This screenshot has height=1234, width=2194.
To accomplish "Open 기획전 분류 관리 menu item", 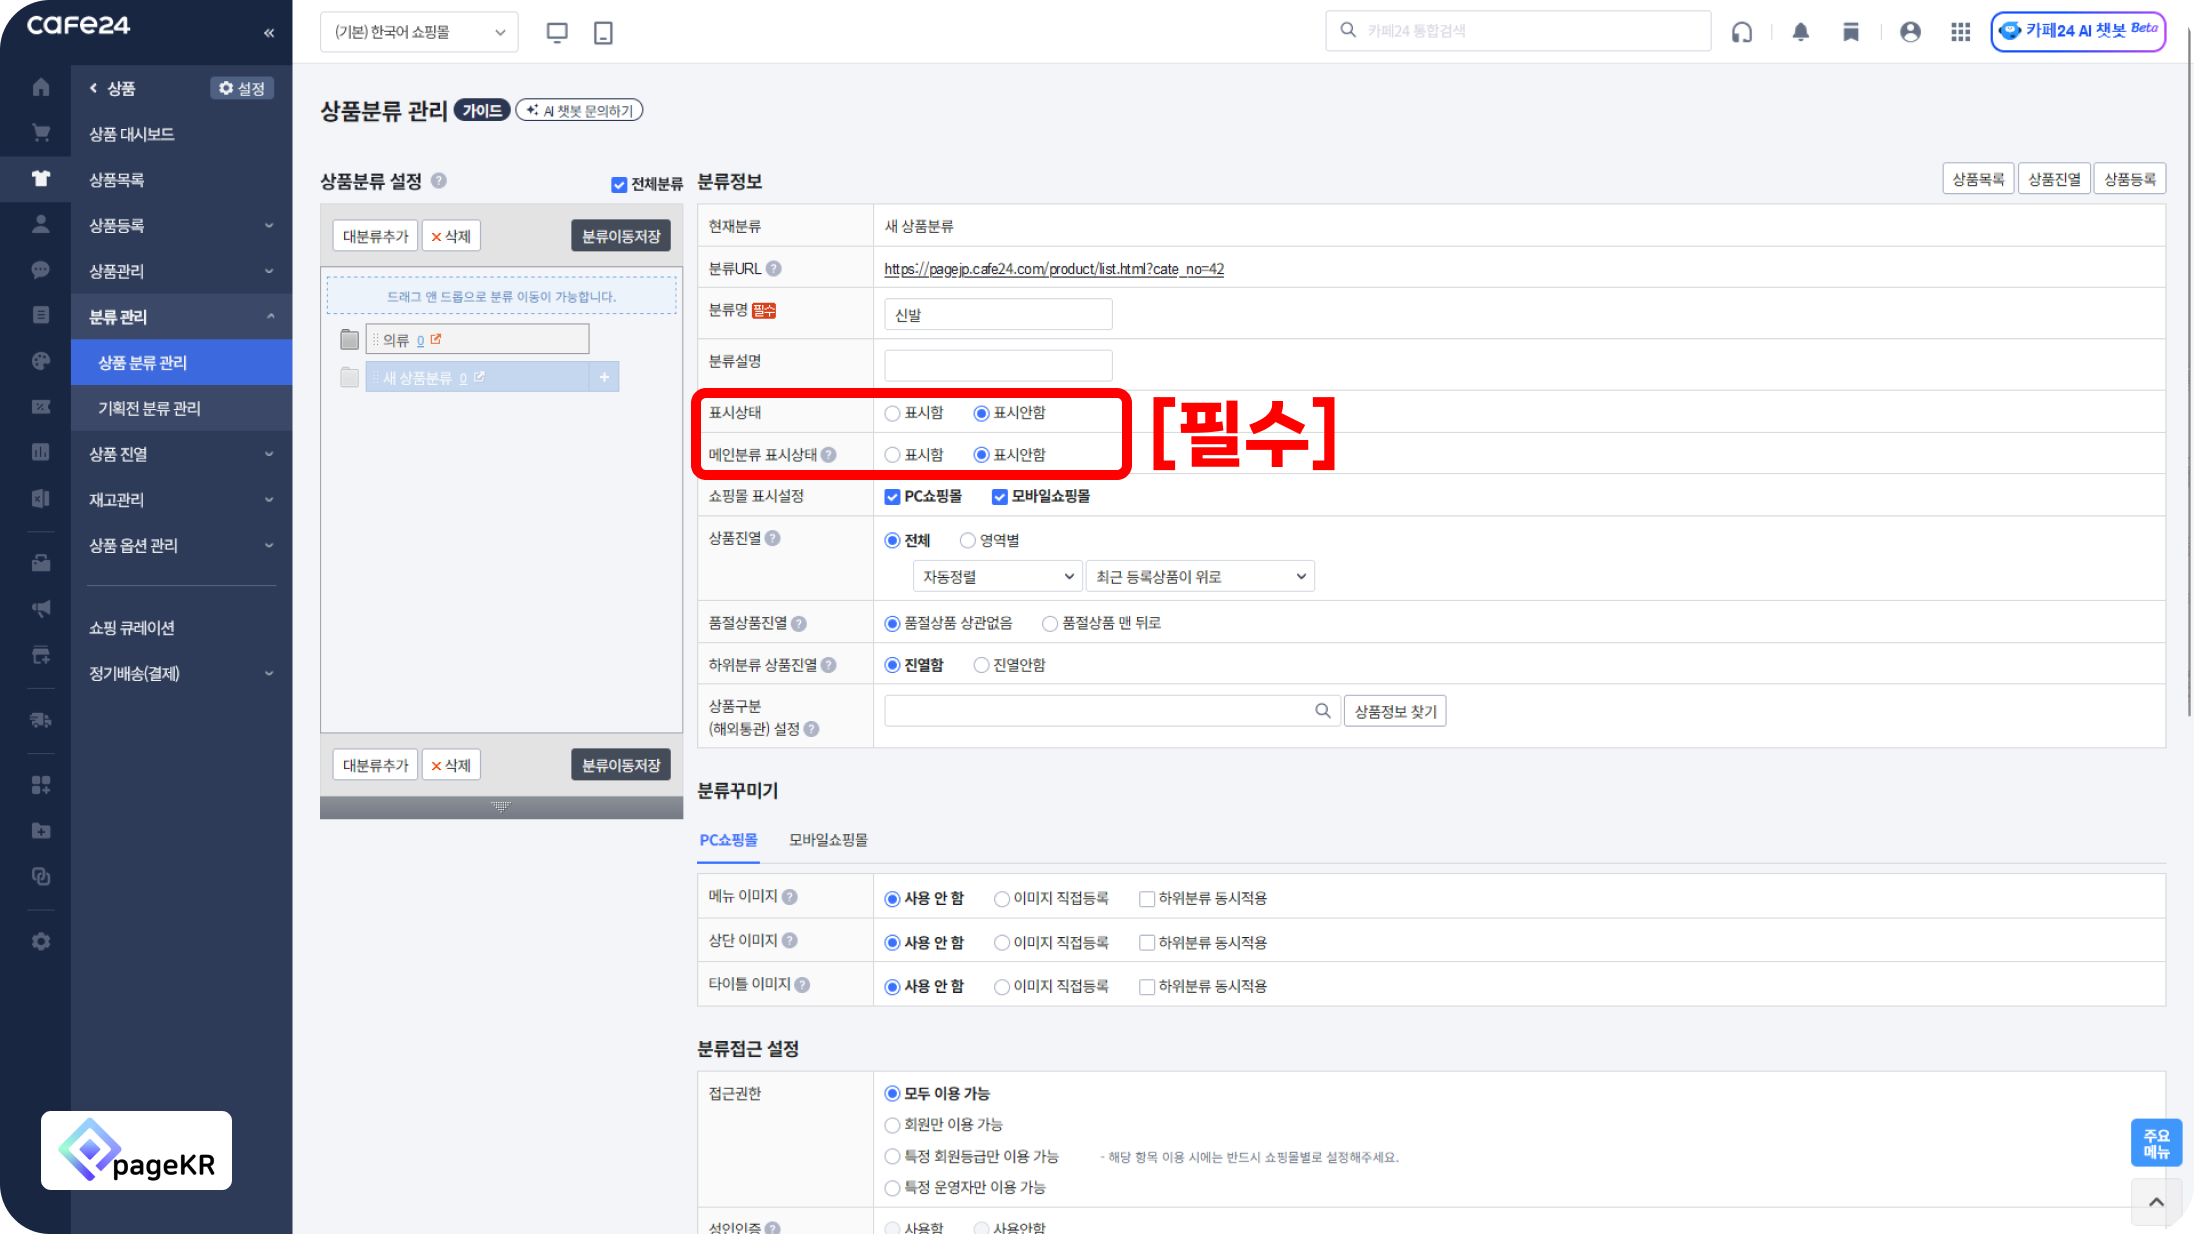I will [x=150, y=408].
